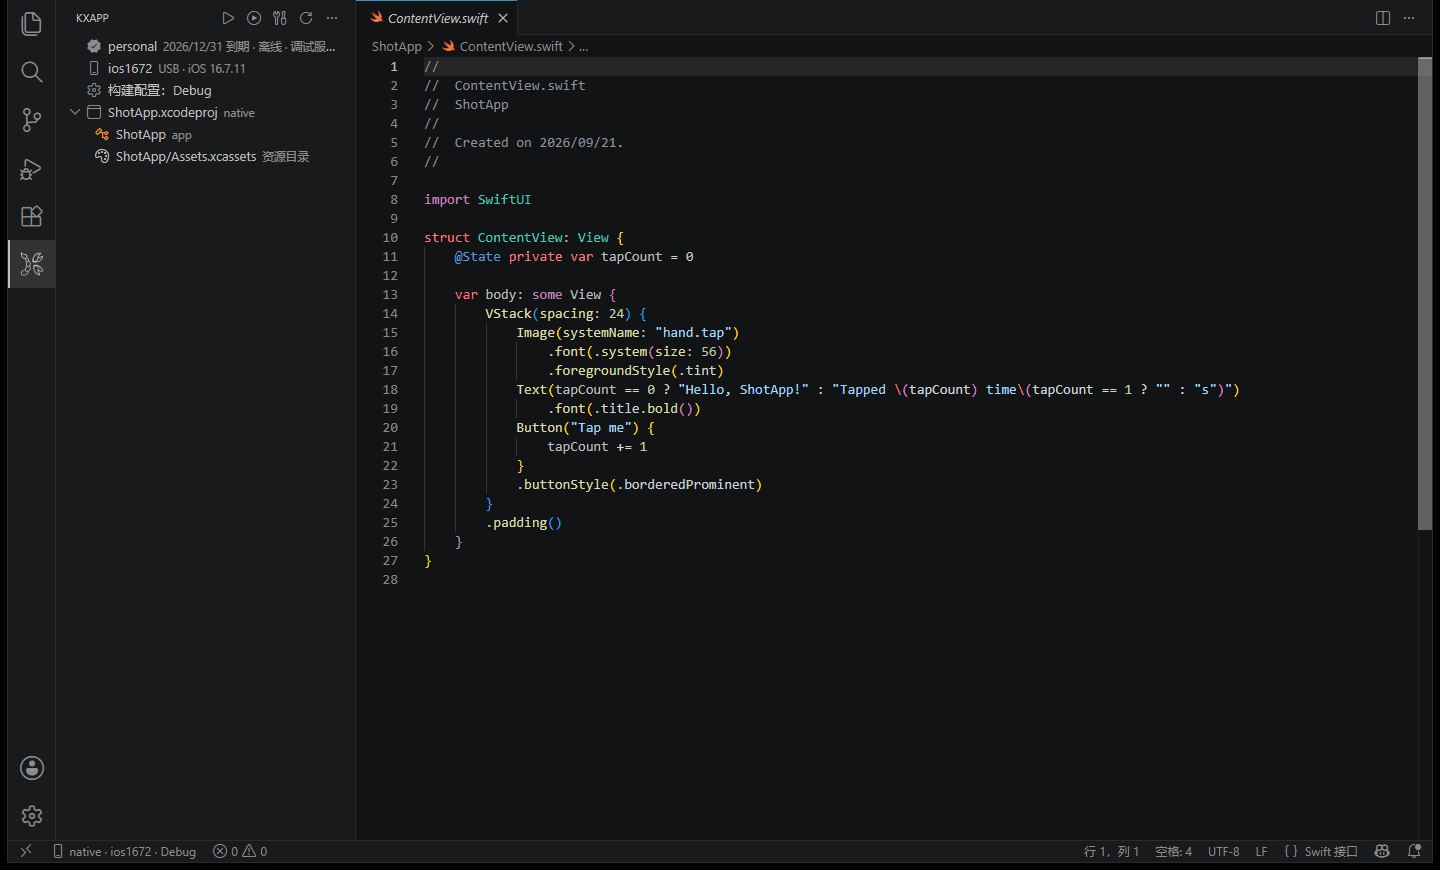Viewport: 1440px width, 870px height.
Task: Select the ShotApp app target
Action: 205,134
